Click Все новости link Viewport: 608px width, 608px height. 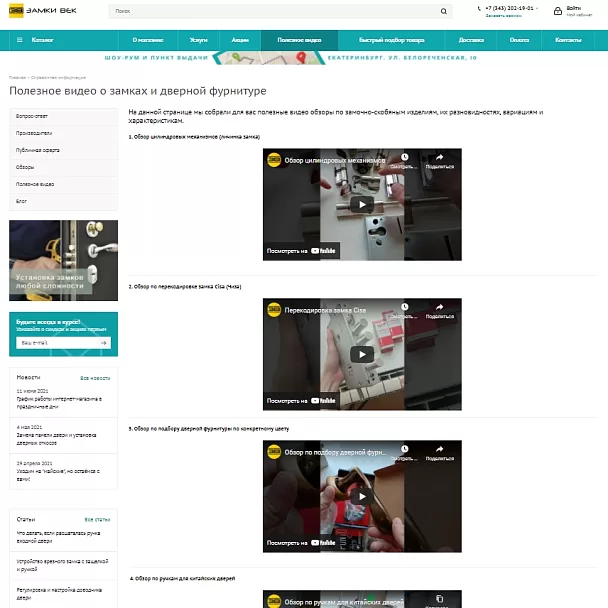pyautogui.click(x=95, y=378)
